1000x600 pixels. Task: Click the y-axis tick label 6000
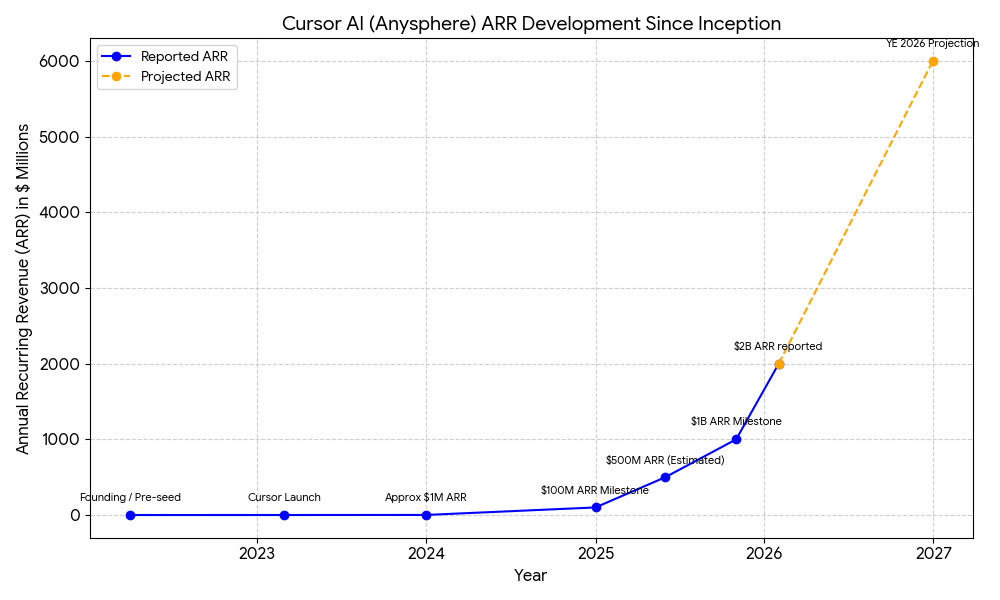click(x=61, y=62)
